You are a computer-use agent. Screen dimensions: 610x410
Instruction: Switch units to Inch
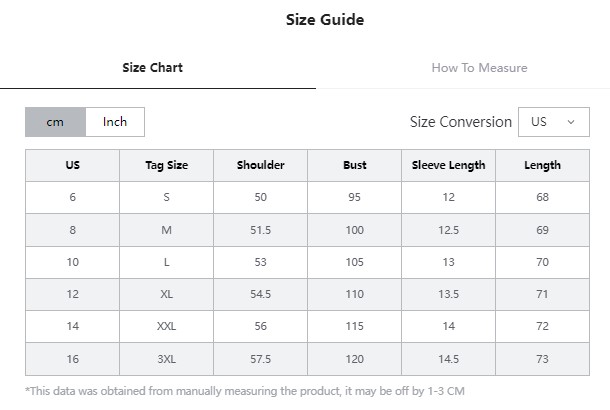(115, 122)
